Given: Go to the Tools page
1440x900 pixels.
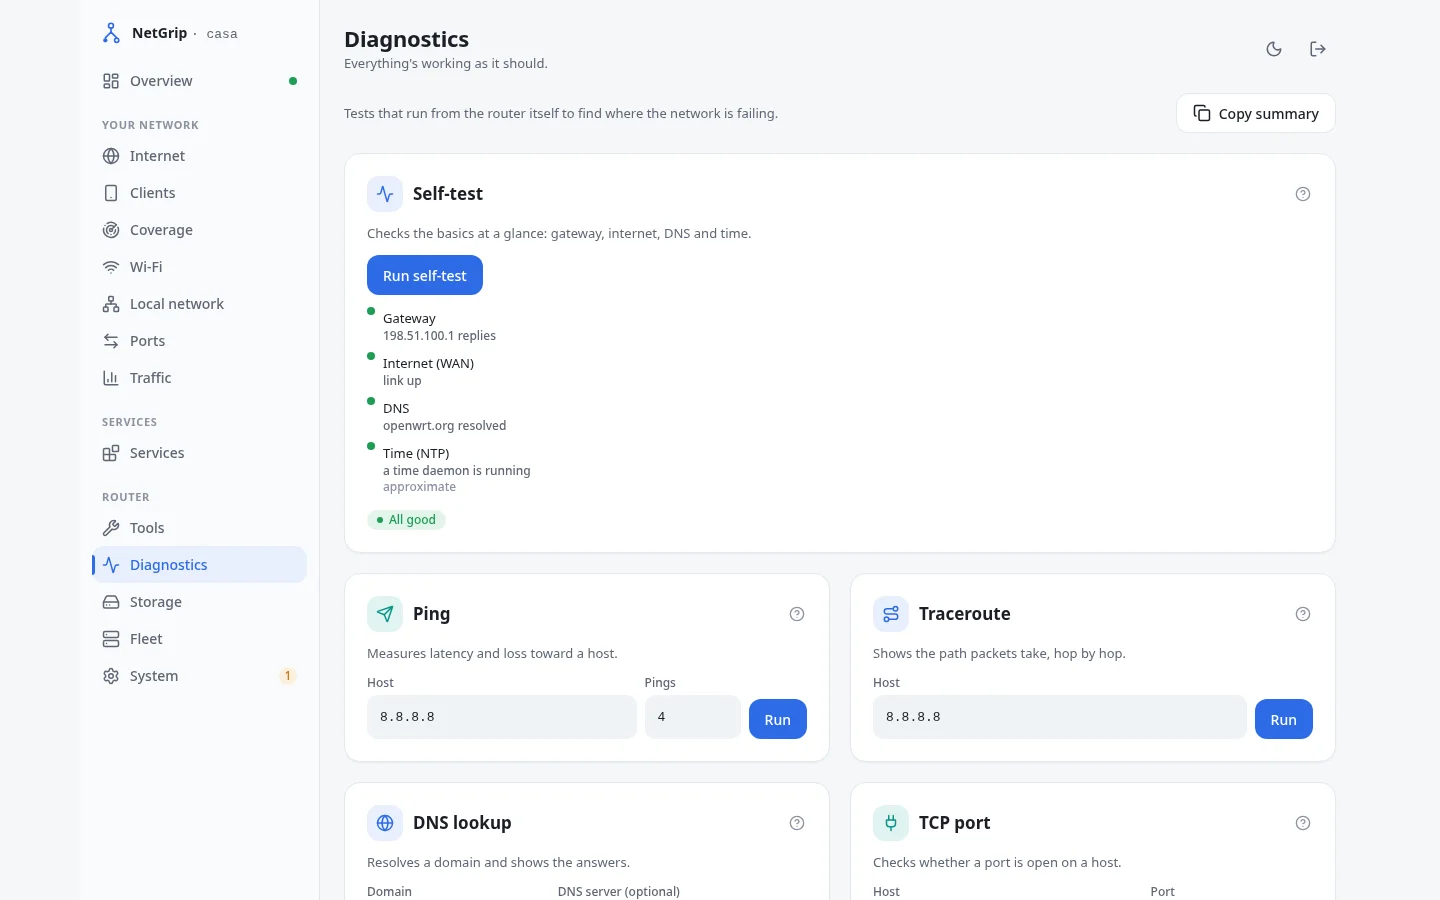Looking at the screenshot, I should 200,528.
